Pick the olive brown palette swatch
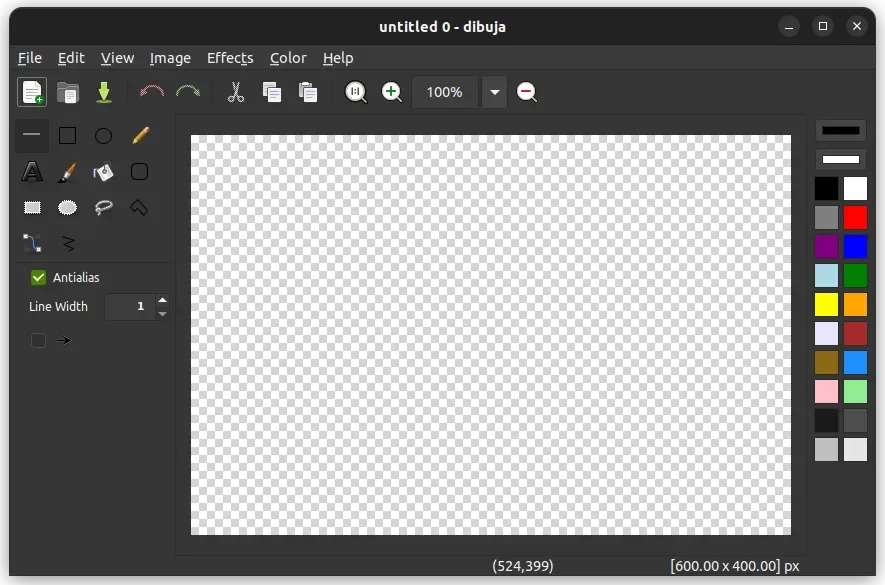 pos(826,363)
